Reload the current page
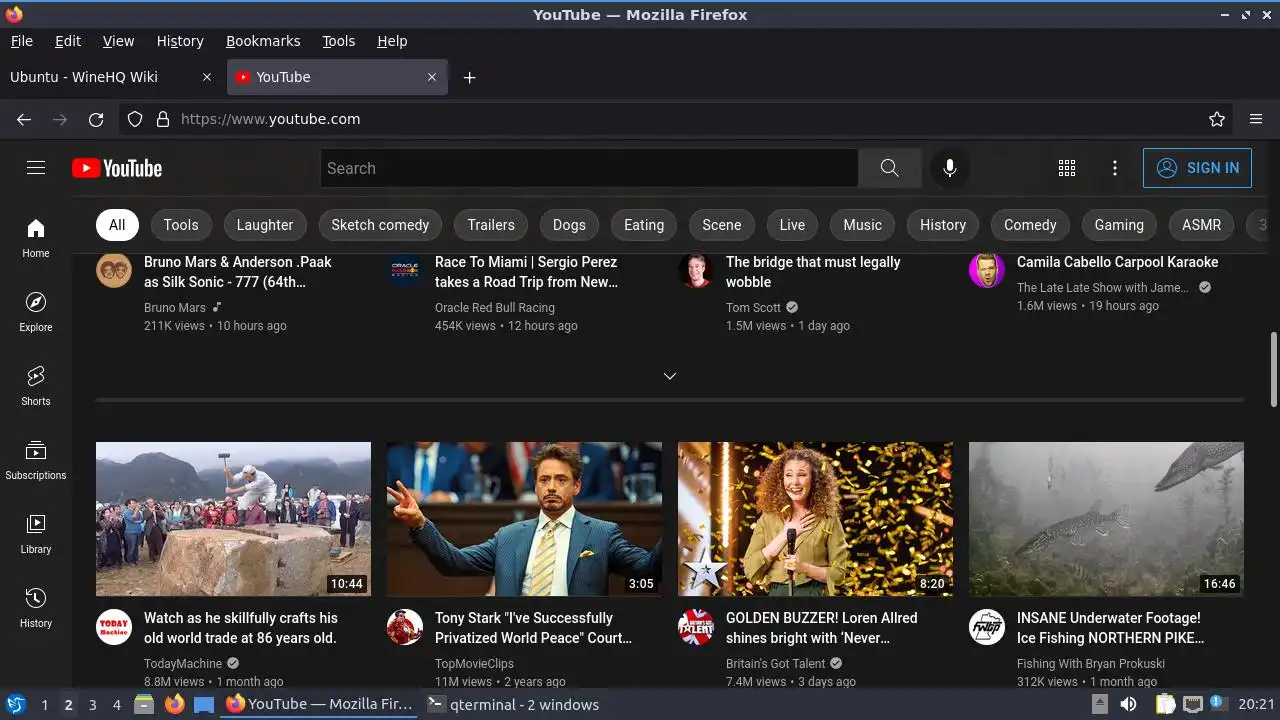This screenshot has width=1280, height=720. [96, 119]
